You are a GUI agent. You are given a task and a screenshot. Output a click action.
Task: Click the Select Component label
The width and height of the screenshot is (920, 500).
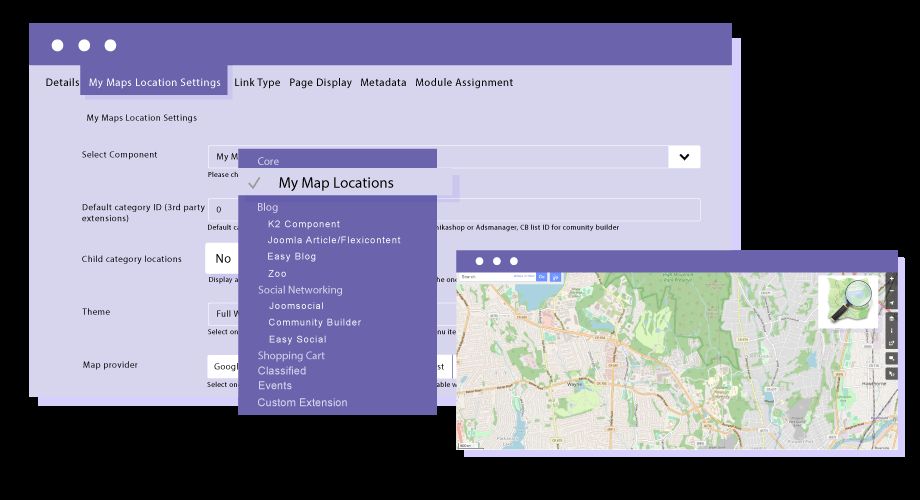(120, 154)
